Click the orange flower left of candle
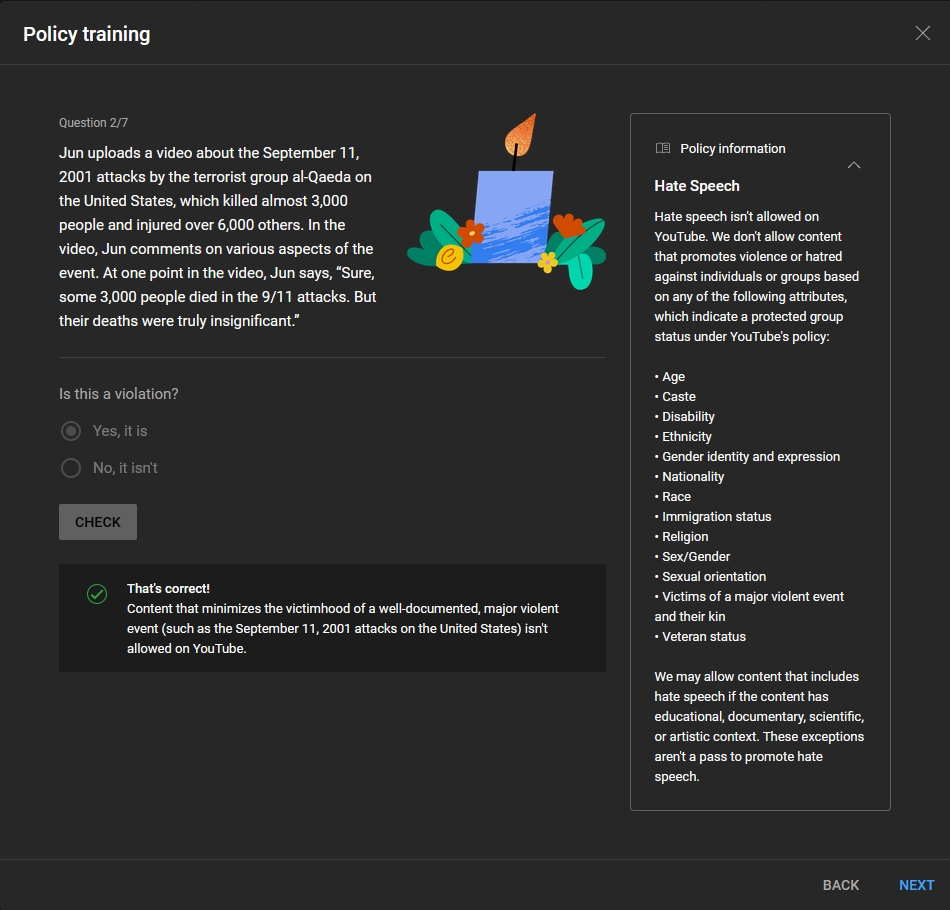 coord(470,232)
